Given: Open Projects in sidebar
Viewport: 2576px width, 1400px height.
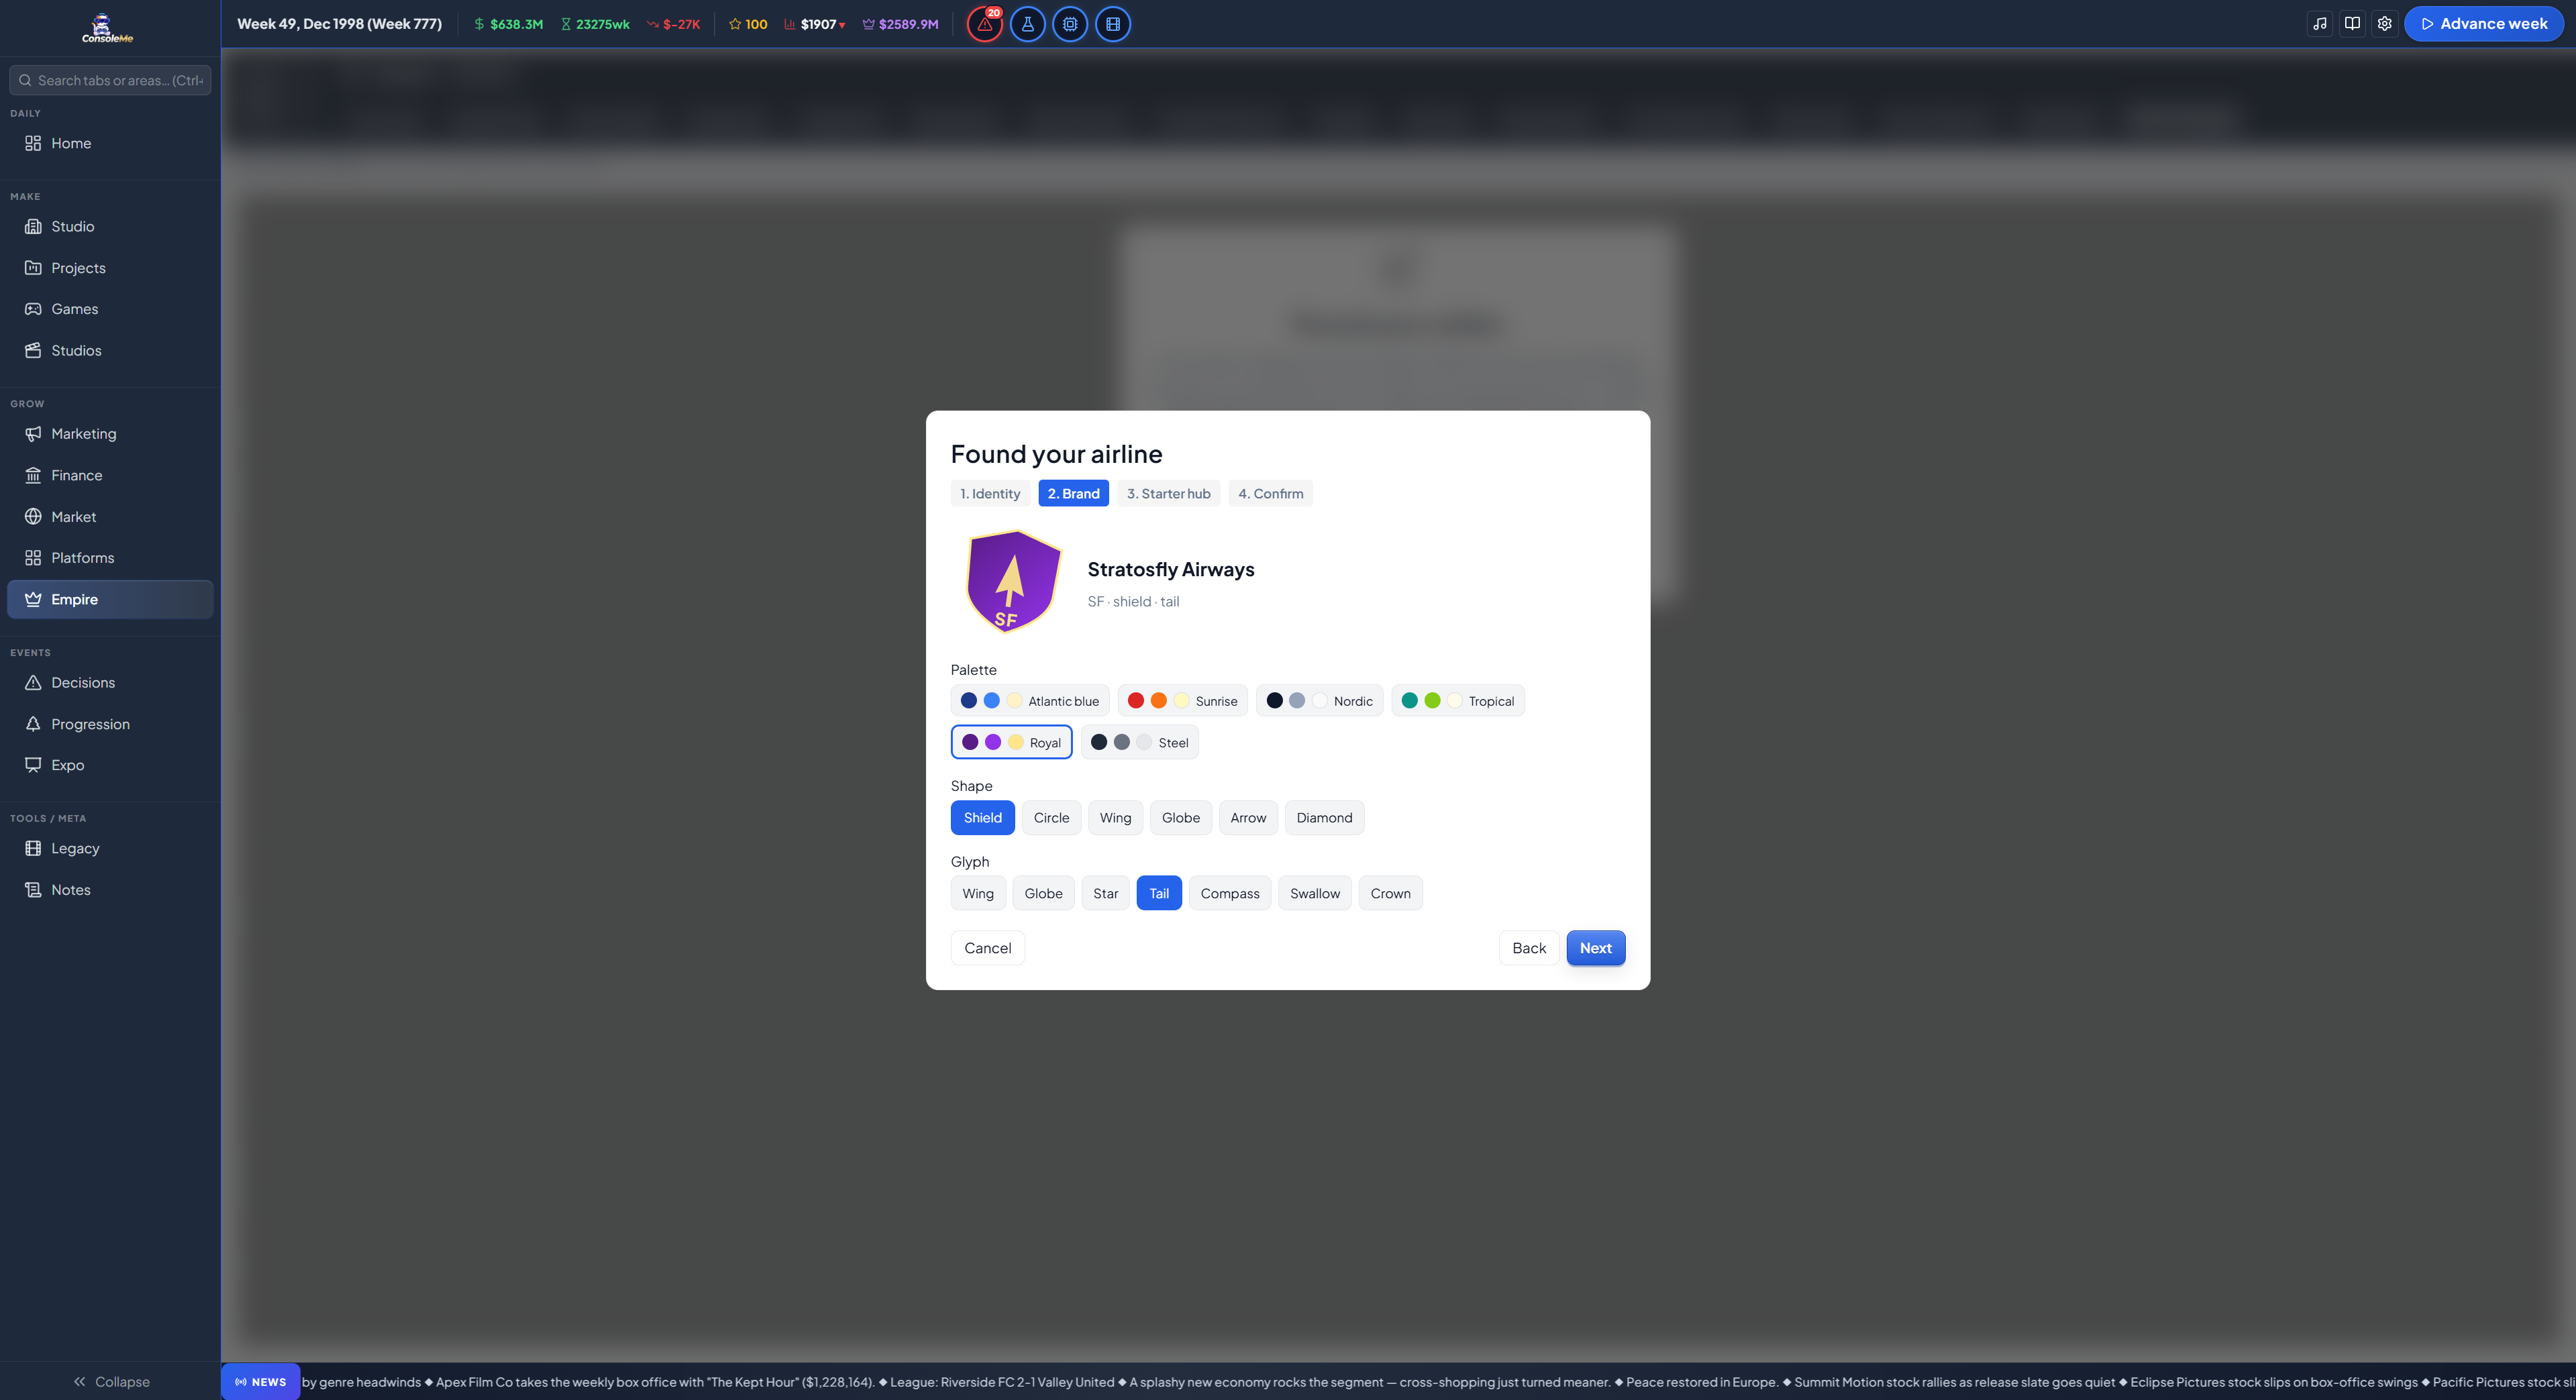Looking at the screenshot, I should (110, 268).
